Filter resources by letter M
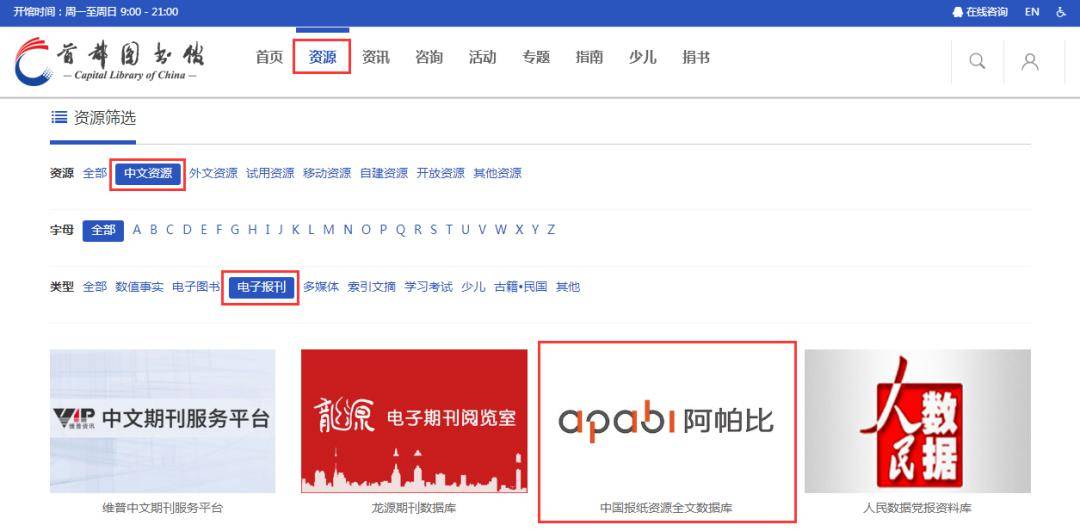The height and width of the screenshot is (531, 1080). click(x=329, y=230)
